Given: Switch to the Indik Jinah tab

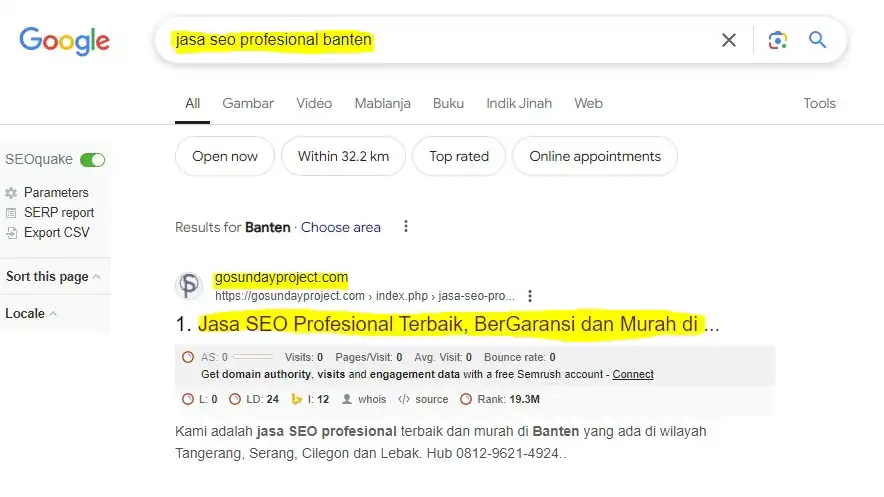Looking at the screenshot, I should 519,104.
